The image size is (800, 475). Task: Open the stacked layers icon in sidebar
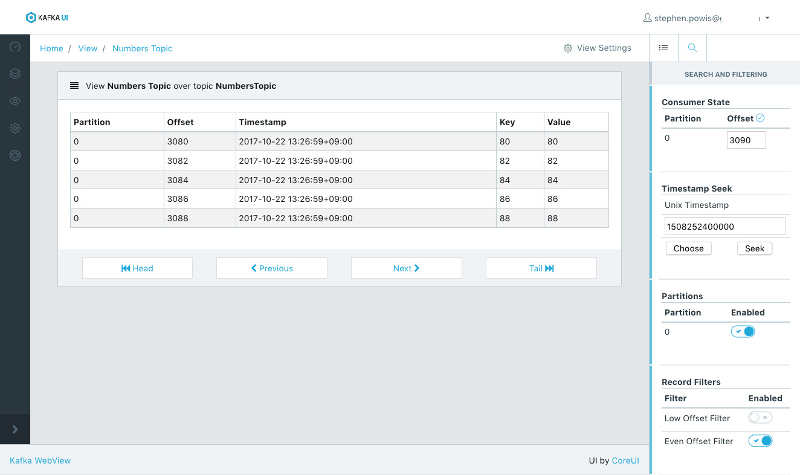coord(15,74)
